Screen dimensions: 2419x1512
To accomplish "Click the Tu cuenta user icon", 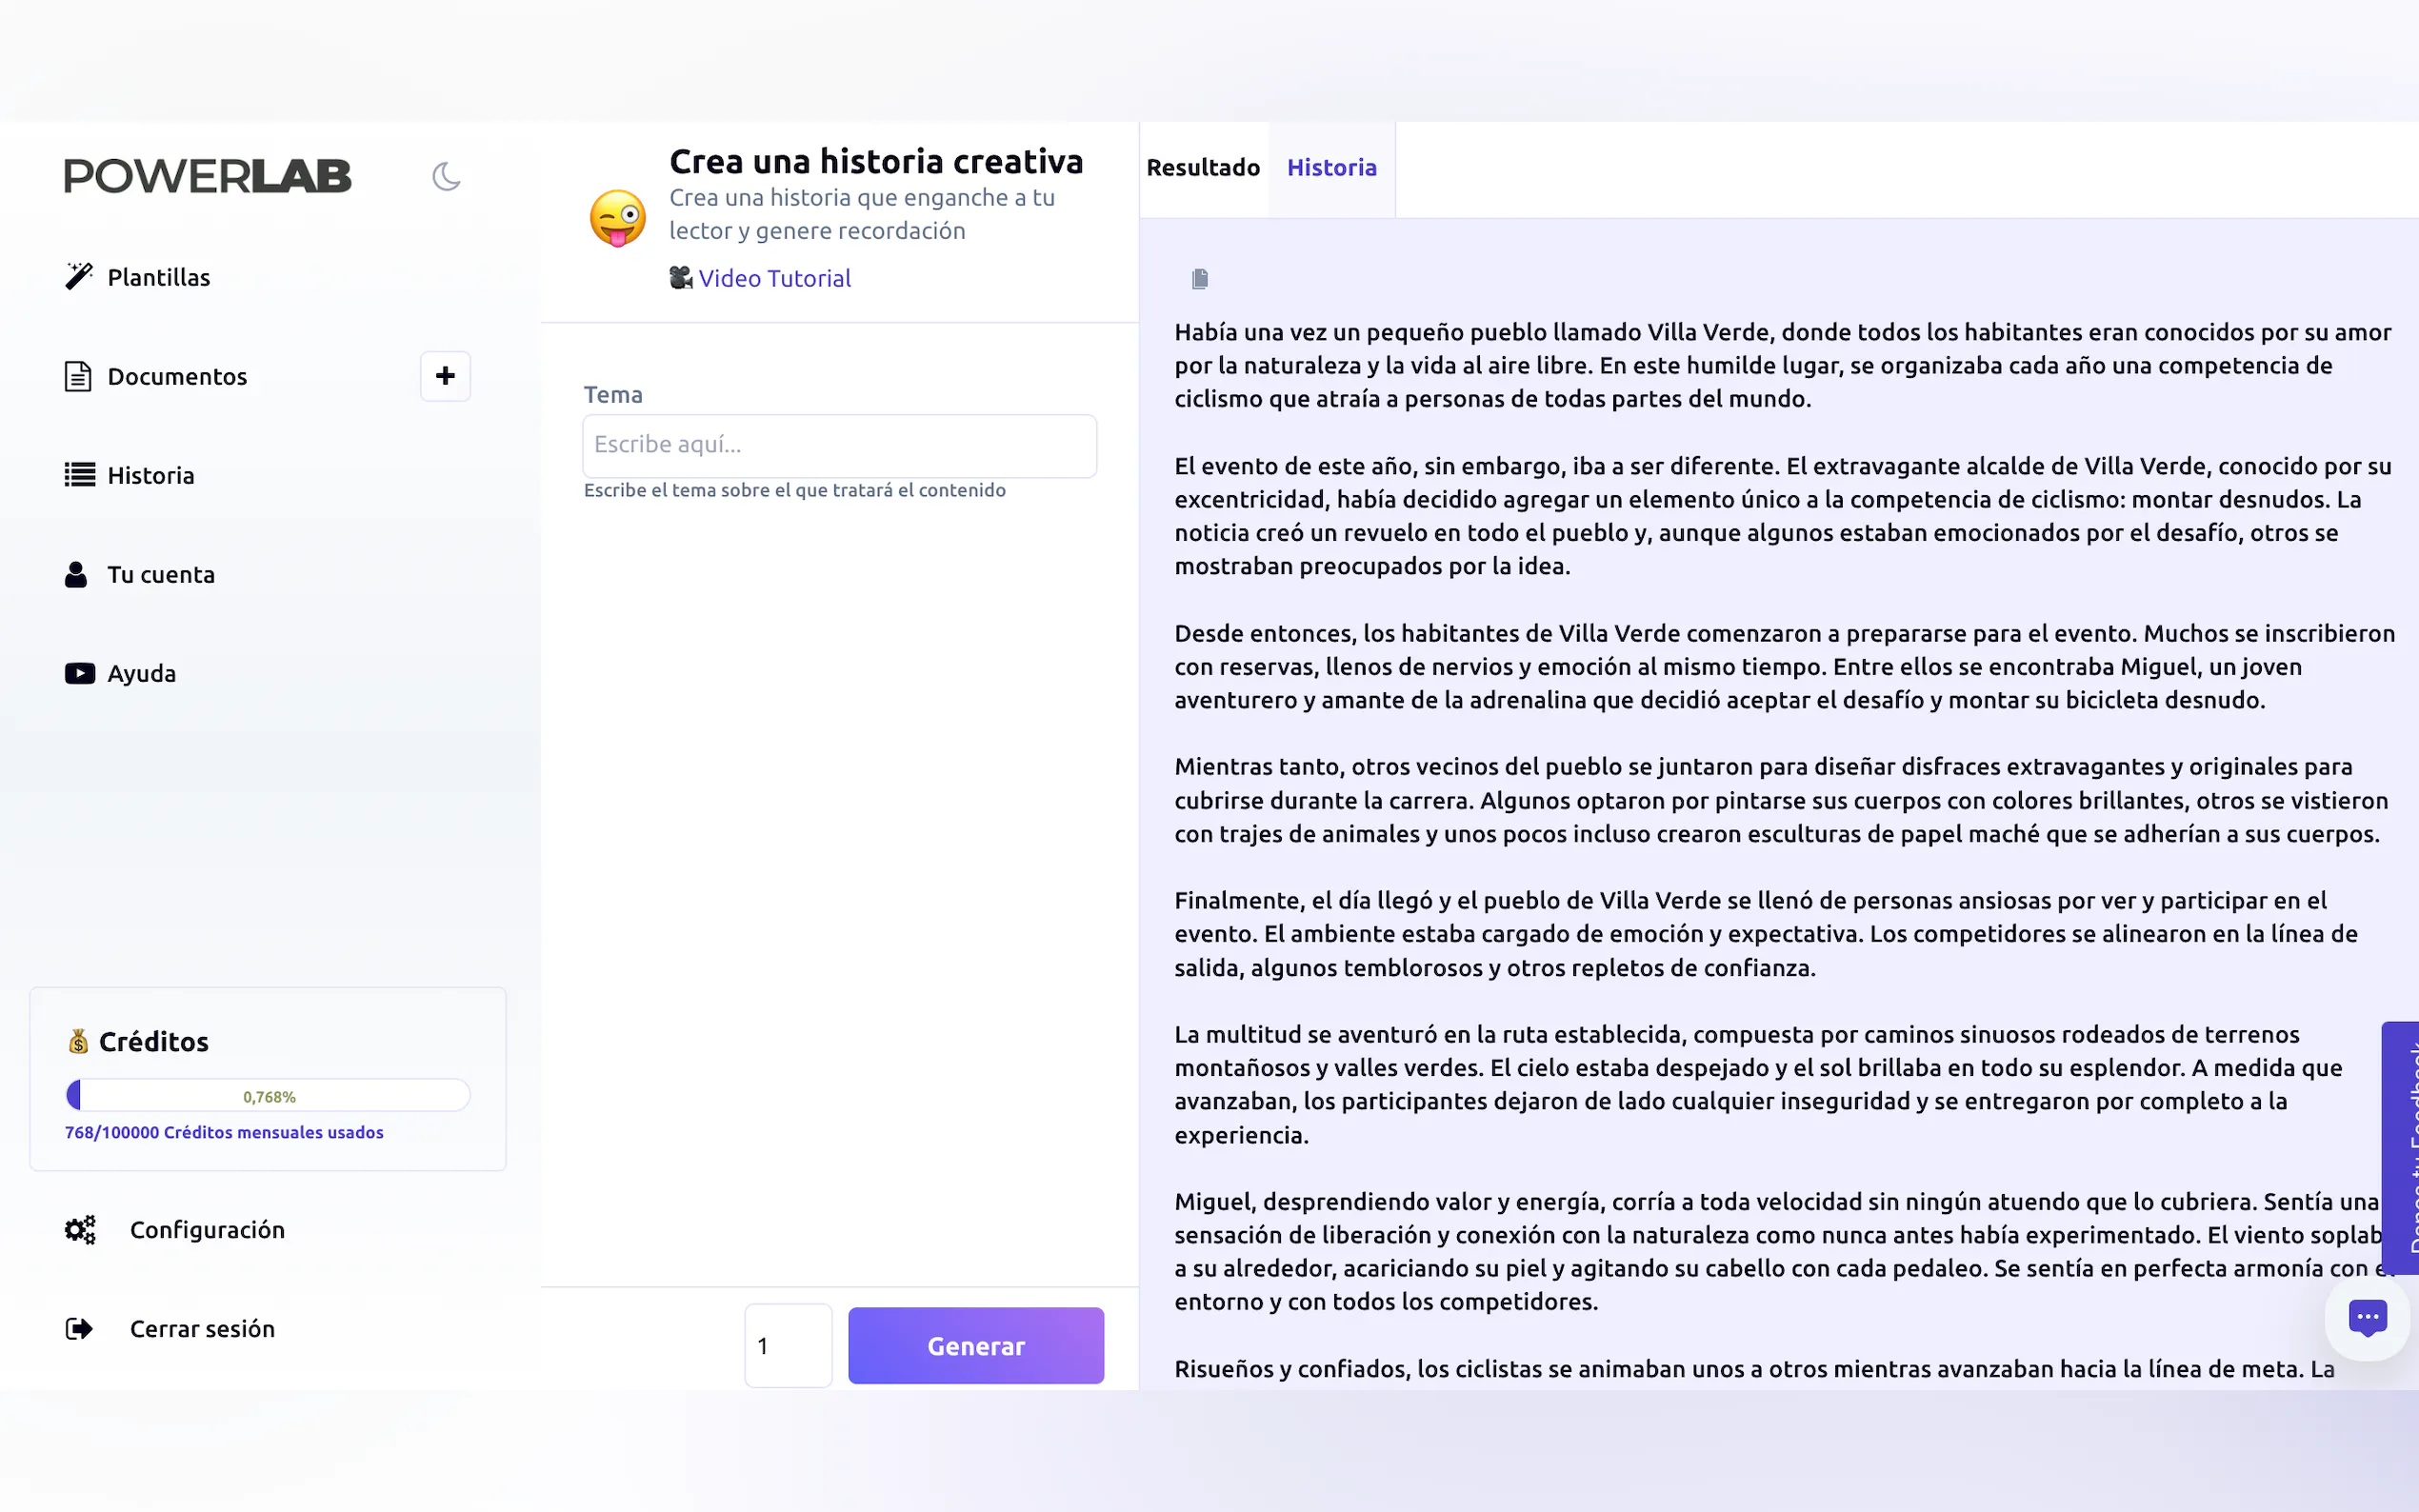I will click(x=76, y=574).
